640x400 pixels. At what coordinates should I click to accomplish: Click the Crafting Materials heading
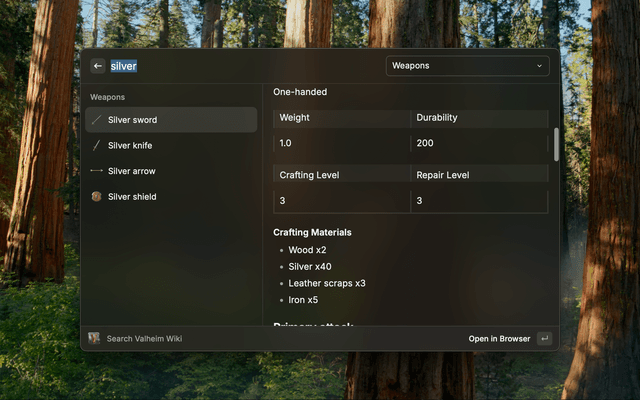pyautogui.click(x=312, y=232)
